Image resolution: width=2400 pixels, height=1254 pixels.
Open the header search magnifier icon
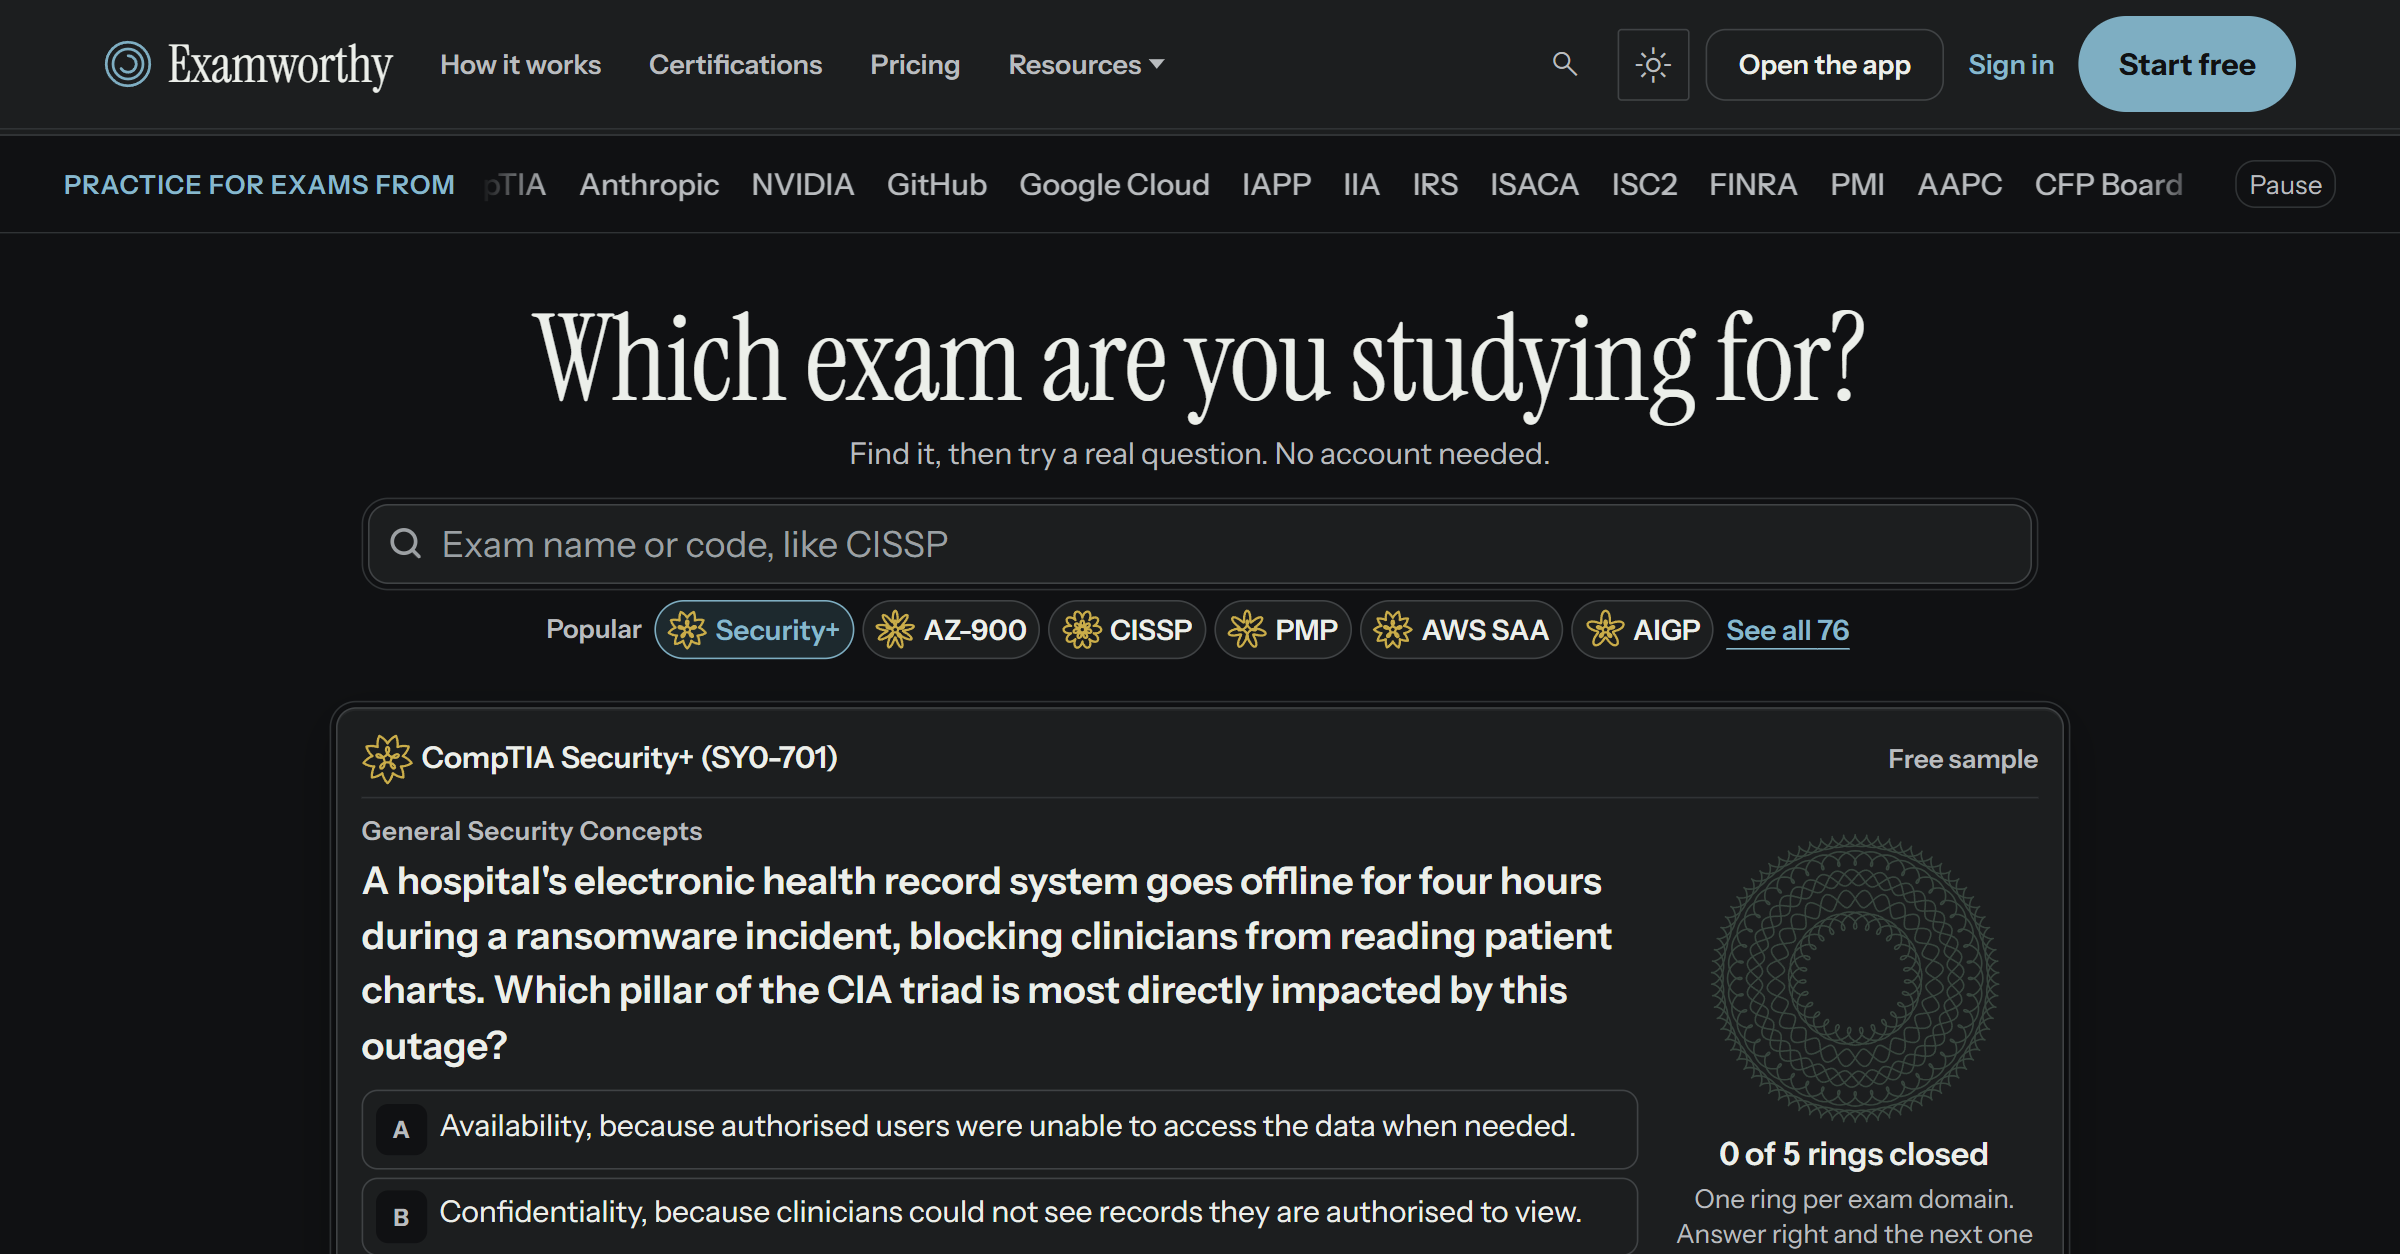(1565, 64)
